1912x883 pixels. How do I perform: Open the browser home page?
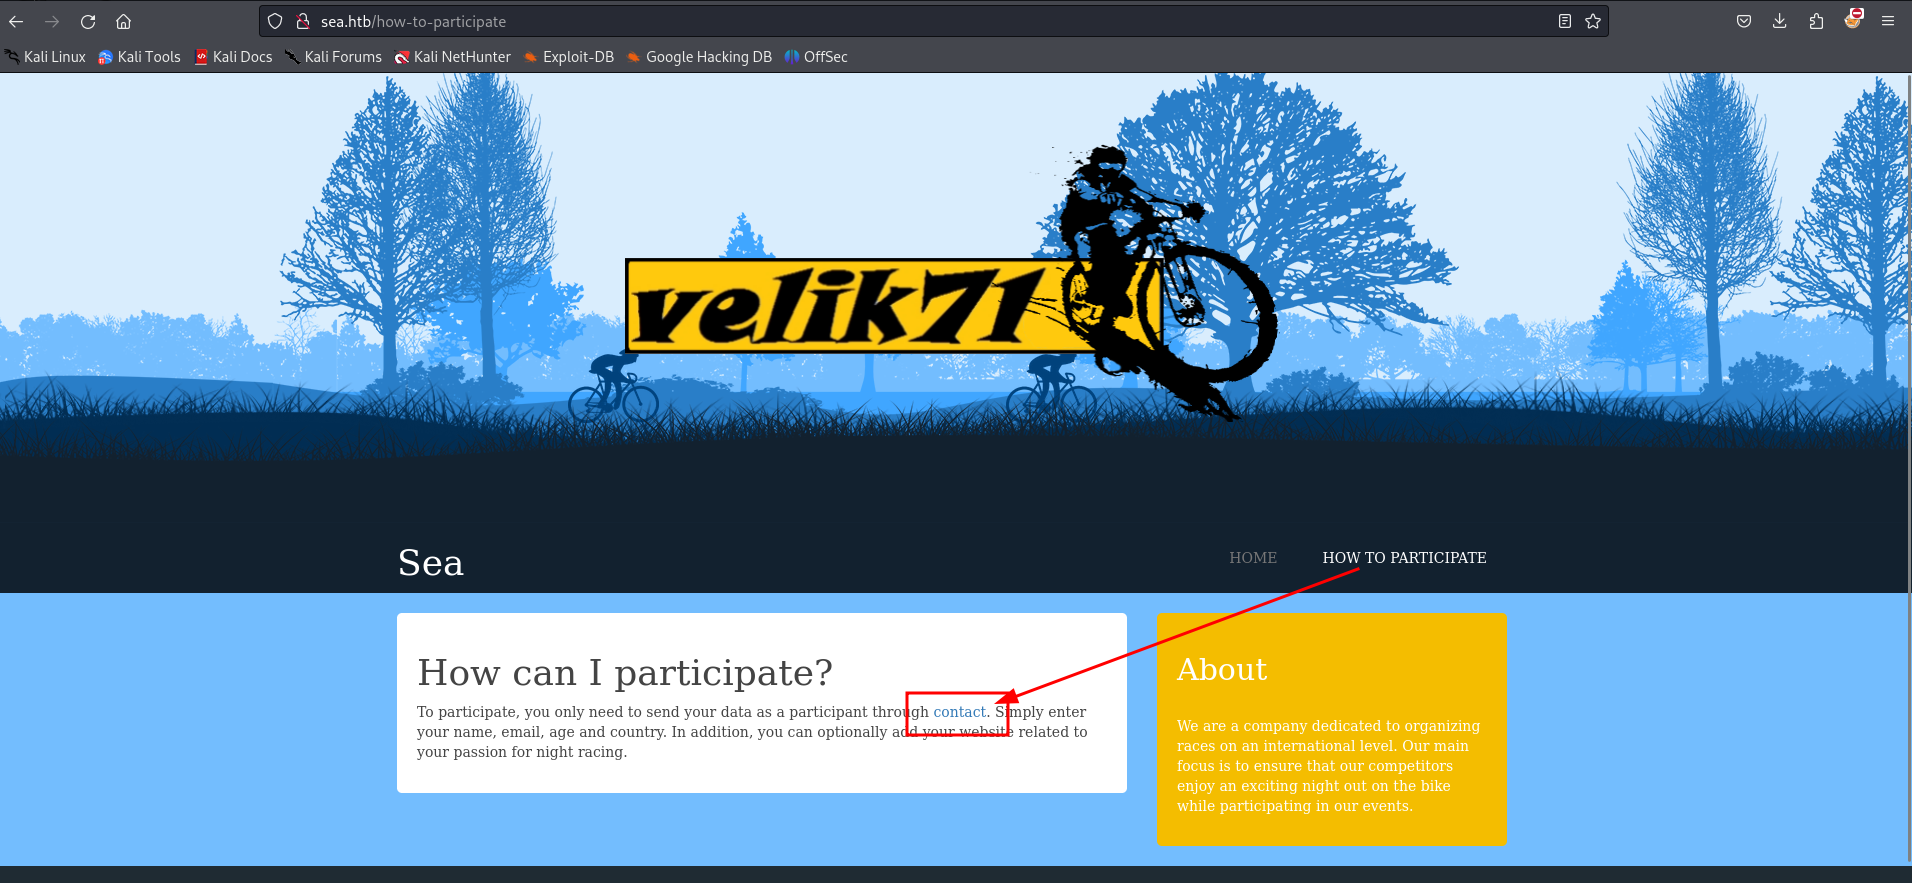pos(124,21)
